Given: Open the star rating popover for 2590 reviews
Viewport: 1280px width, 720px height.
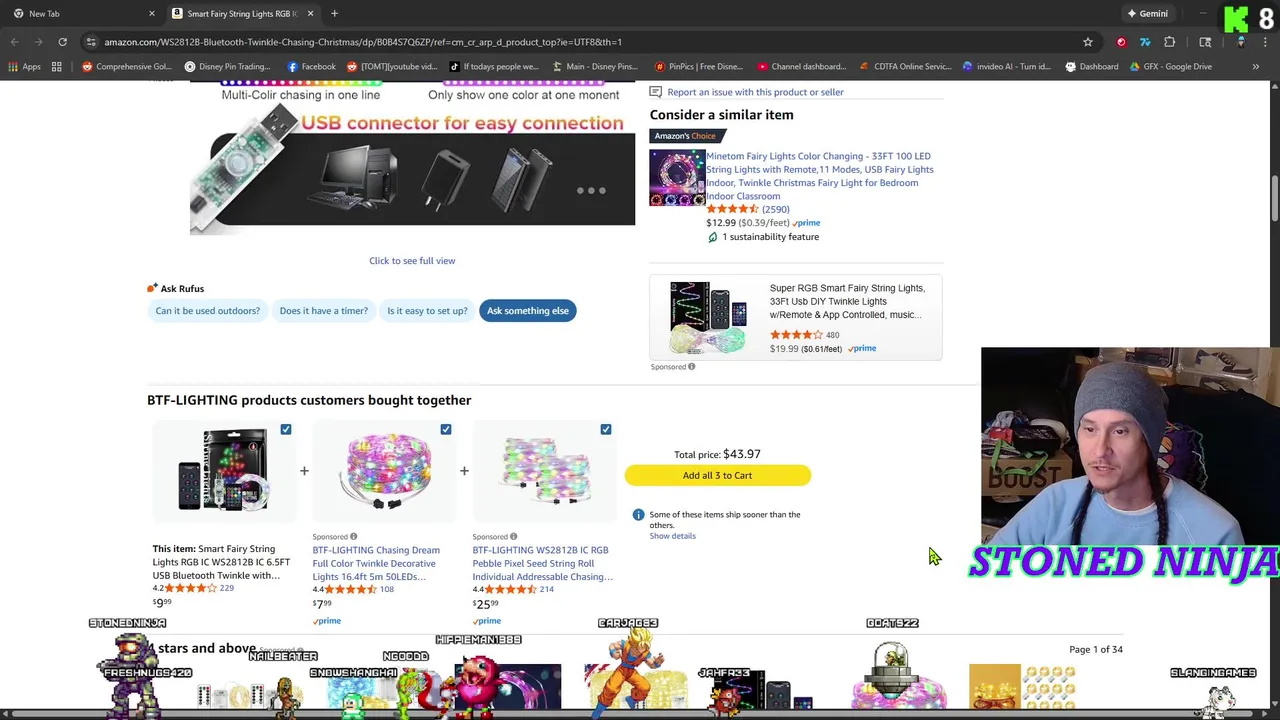Looking at the screenshot, I should 732,210.
